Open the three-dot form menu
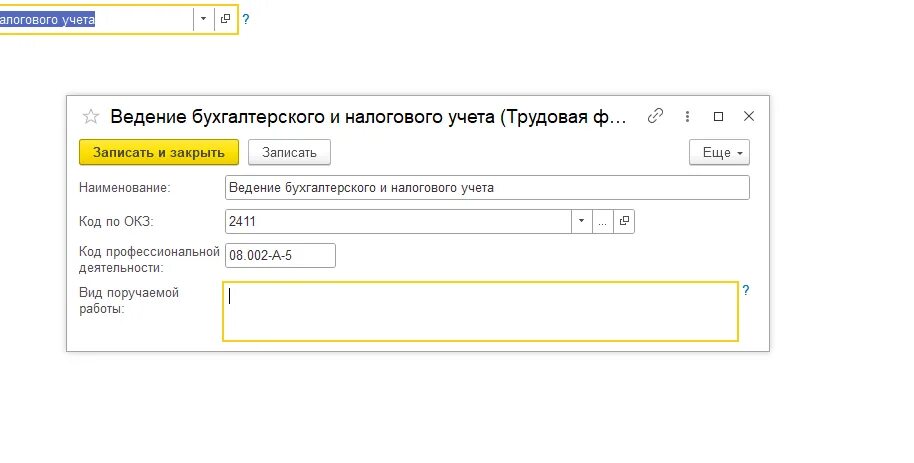This screenshot has width=914, height=463. click(x=687, y=117)
